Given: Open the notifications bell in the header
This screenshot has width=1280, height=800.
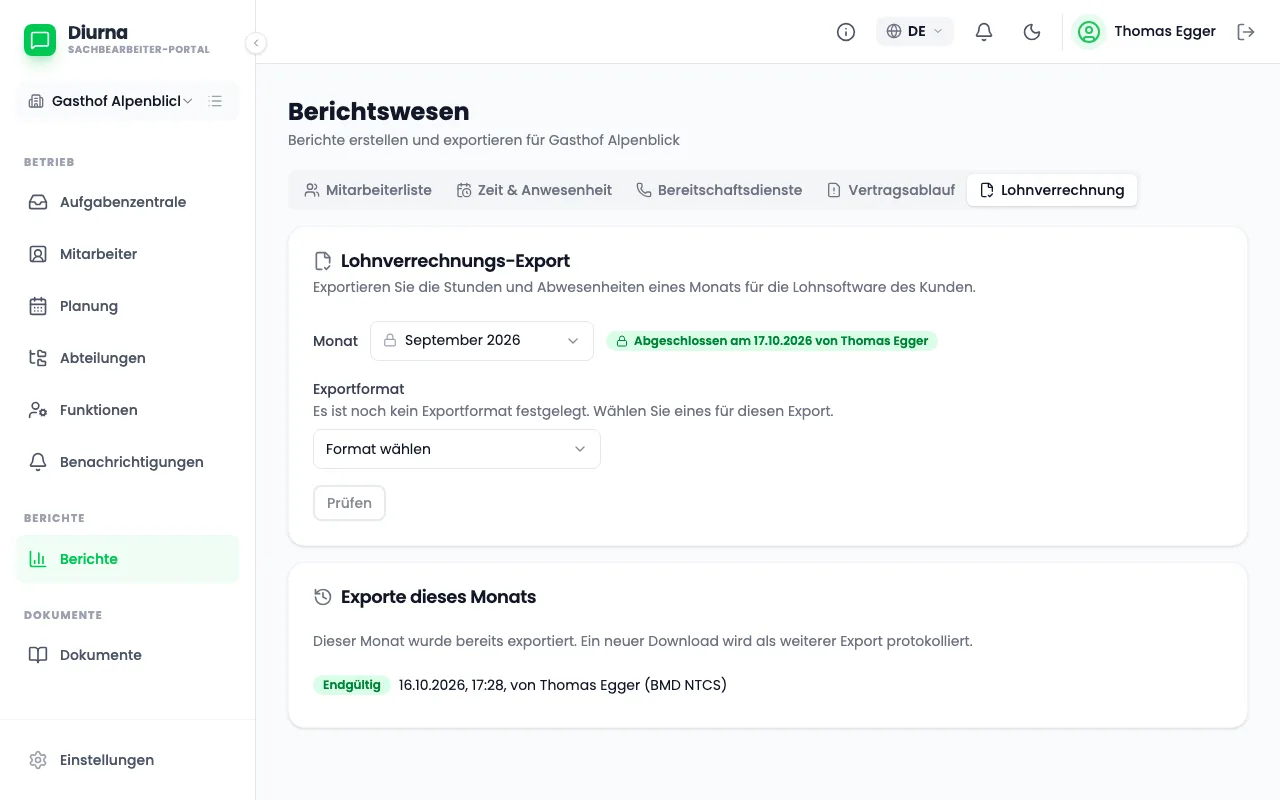Looking at the screenshot, I should point(984,32).
